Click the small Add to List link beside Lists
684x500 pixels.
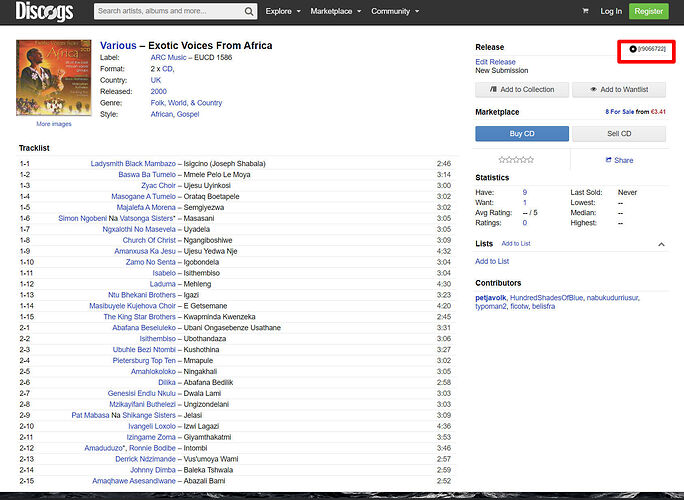[516, 243]
